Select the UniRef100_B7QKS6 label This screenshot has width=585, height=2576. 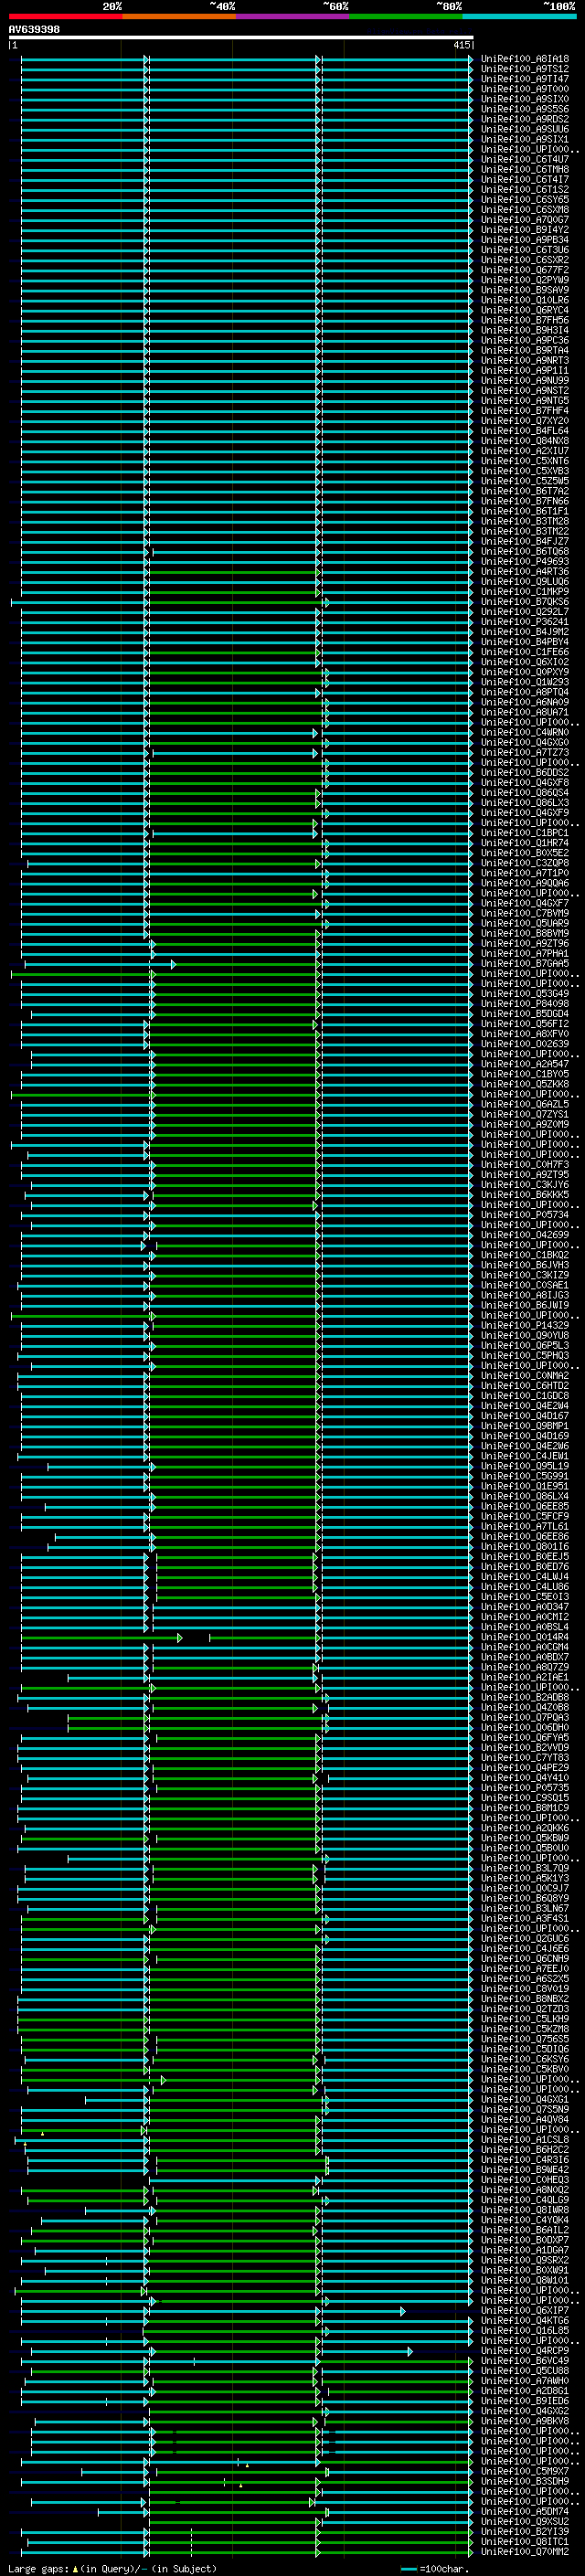coord(525,601)
